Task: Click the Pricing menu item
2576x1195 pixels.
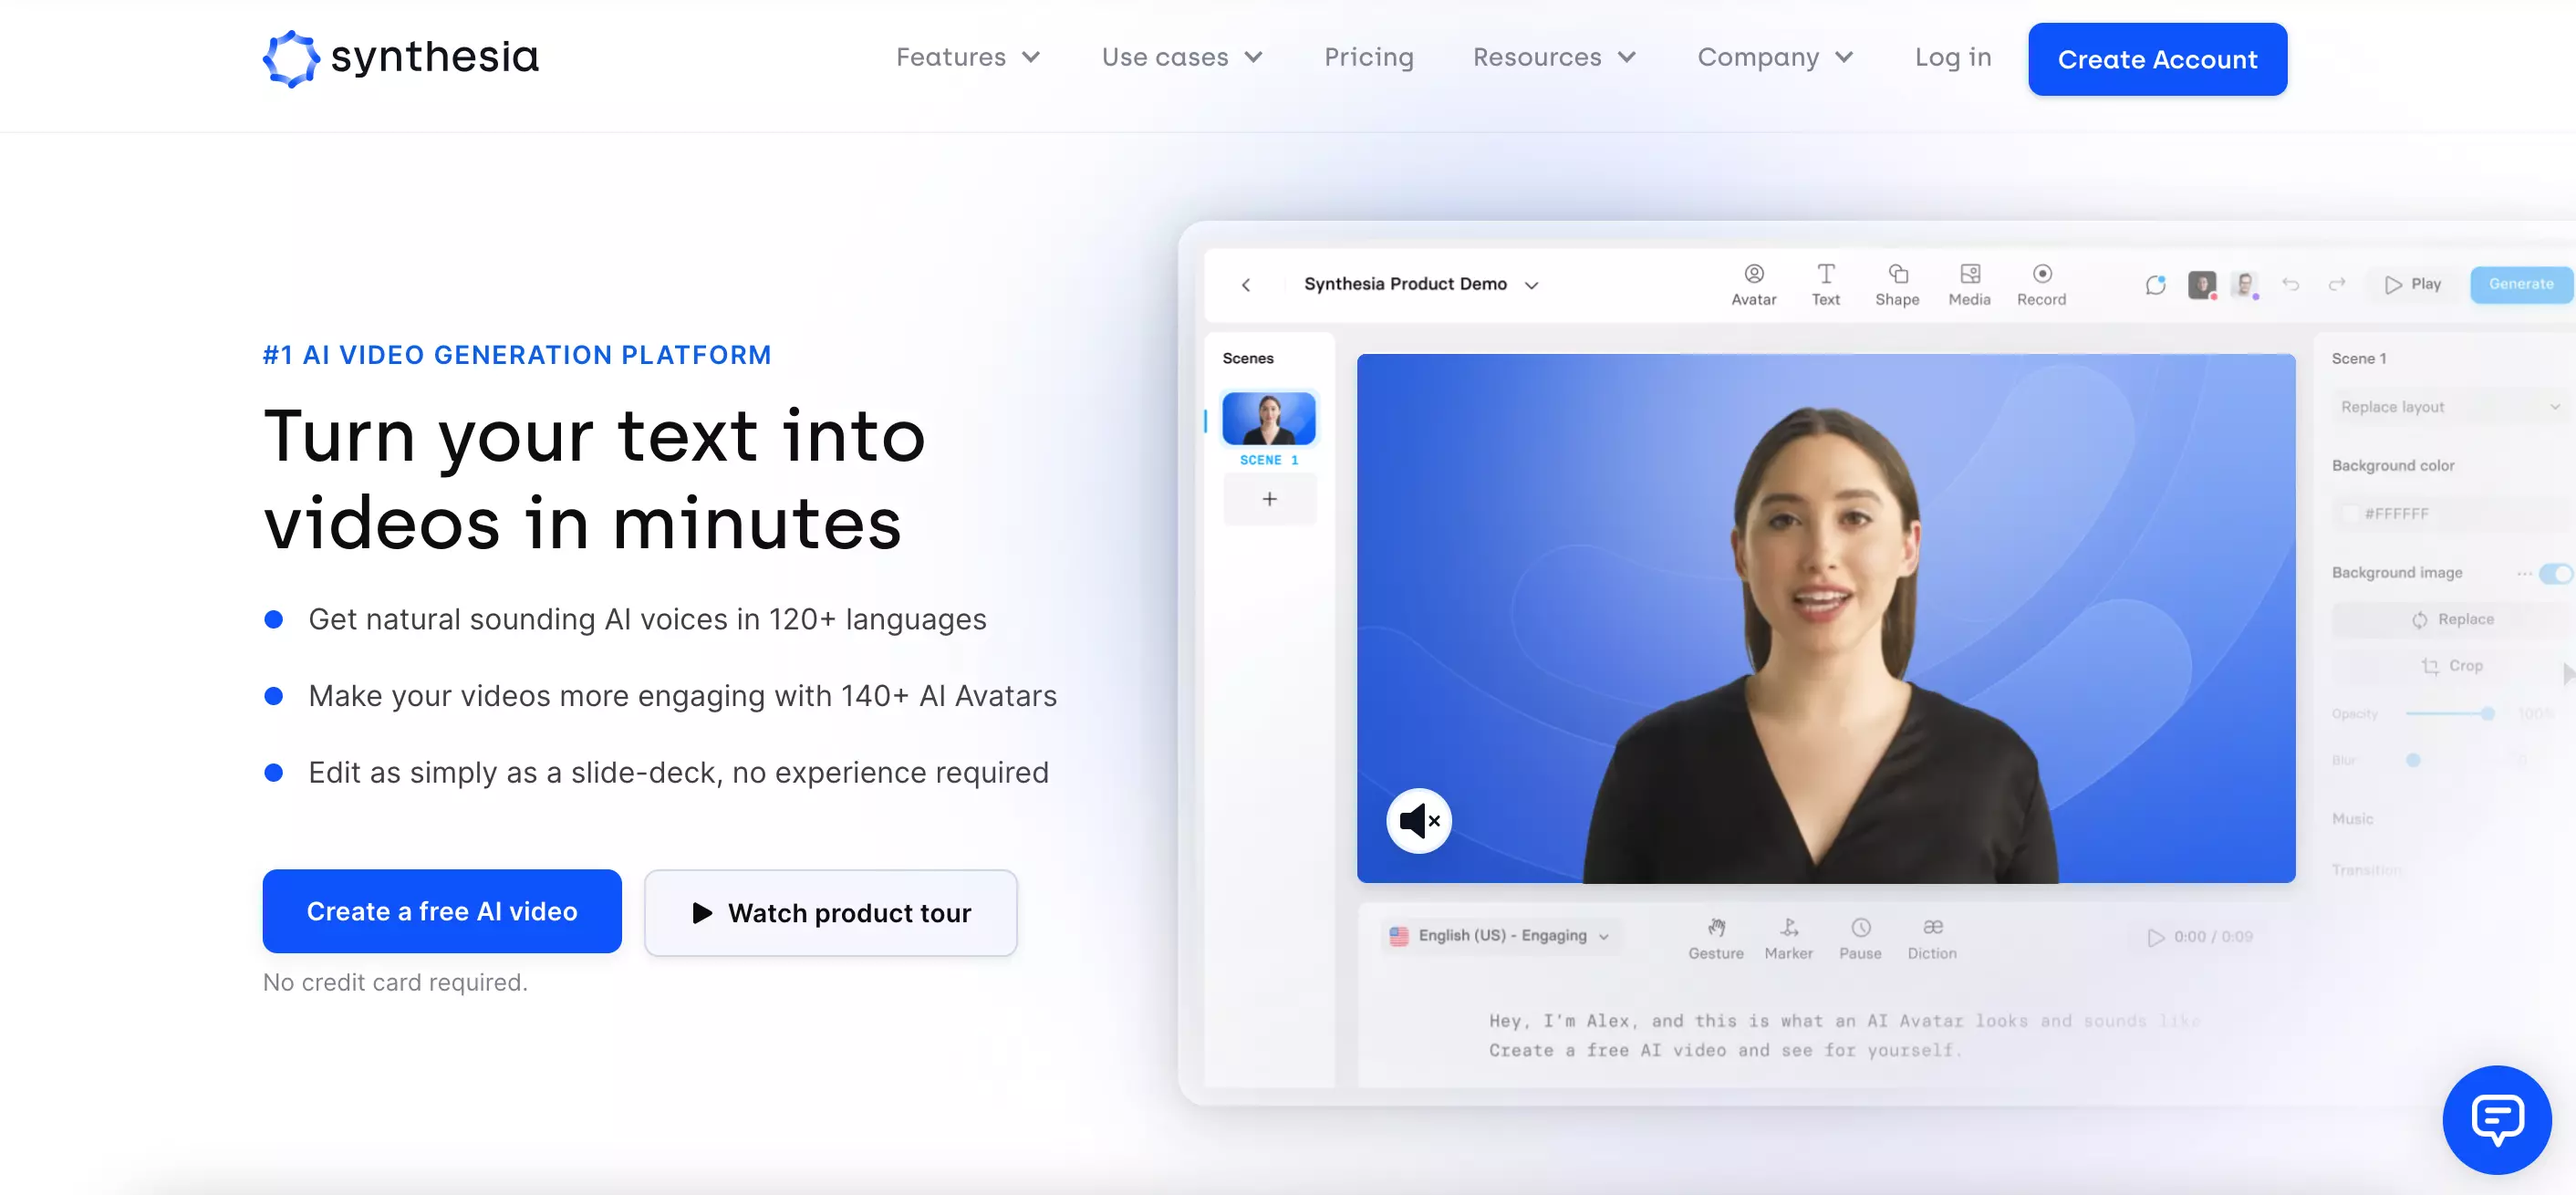Action: coord(1368,57)
